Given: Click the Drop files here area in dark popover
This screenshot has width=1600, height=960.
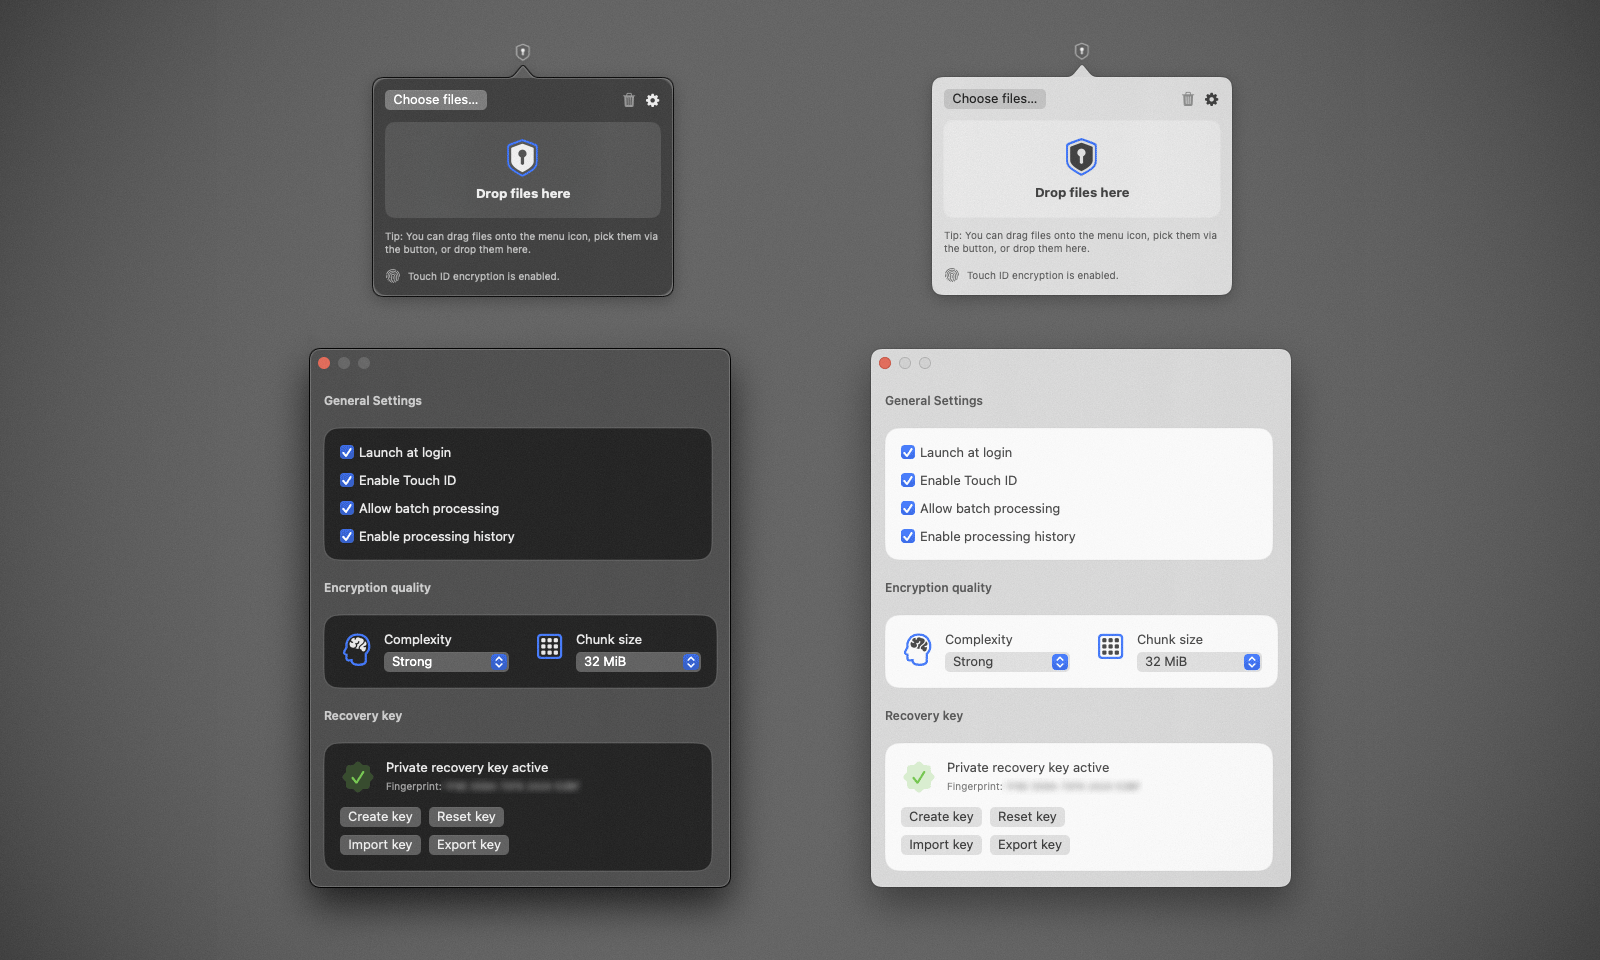Looking at the screenshot, I should pyautogui.click(x=523, y=170).
